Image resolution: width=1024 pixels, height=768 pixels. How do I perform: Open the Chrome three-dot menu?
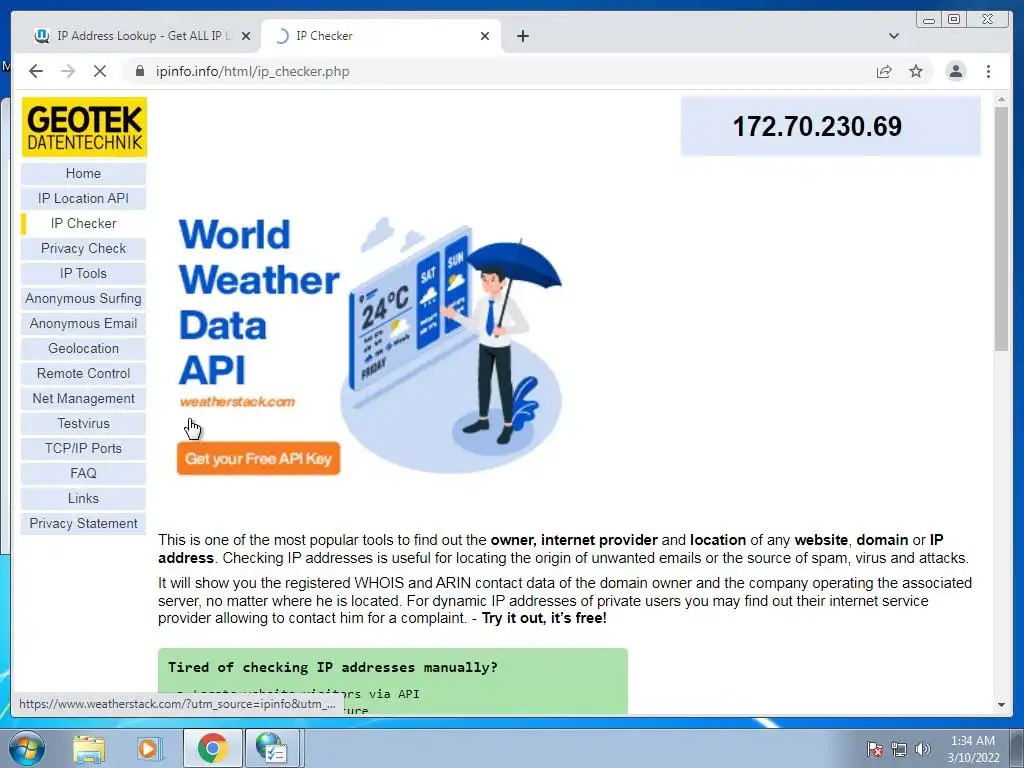(x=988, y=71)
